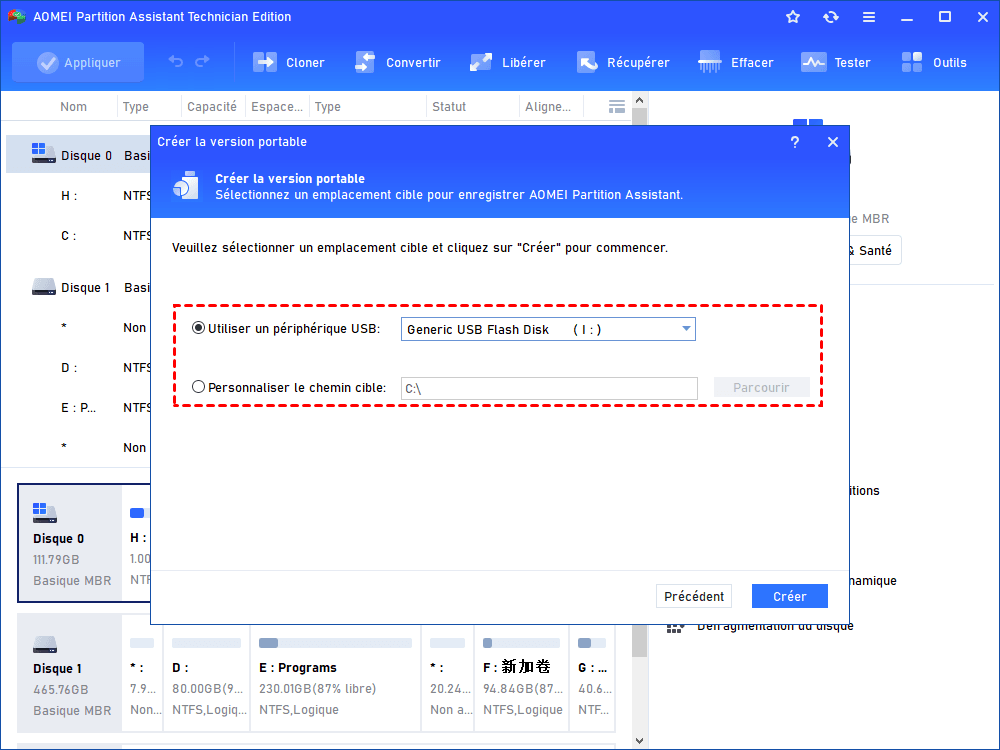Open the Récupérer tool
The width and height of the screenshot is (1000, 750).
click(x=623, y=62)
